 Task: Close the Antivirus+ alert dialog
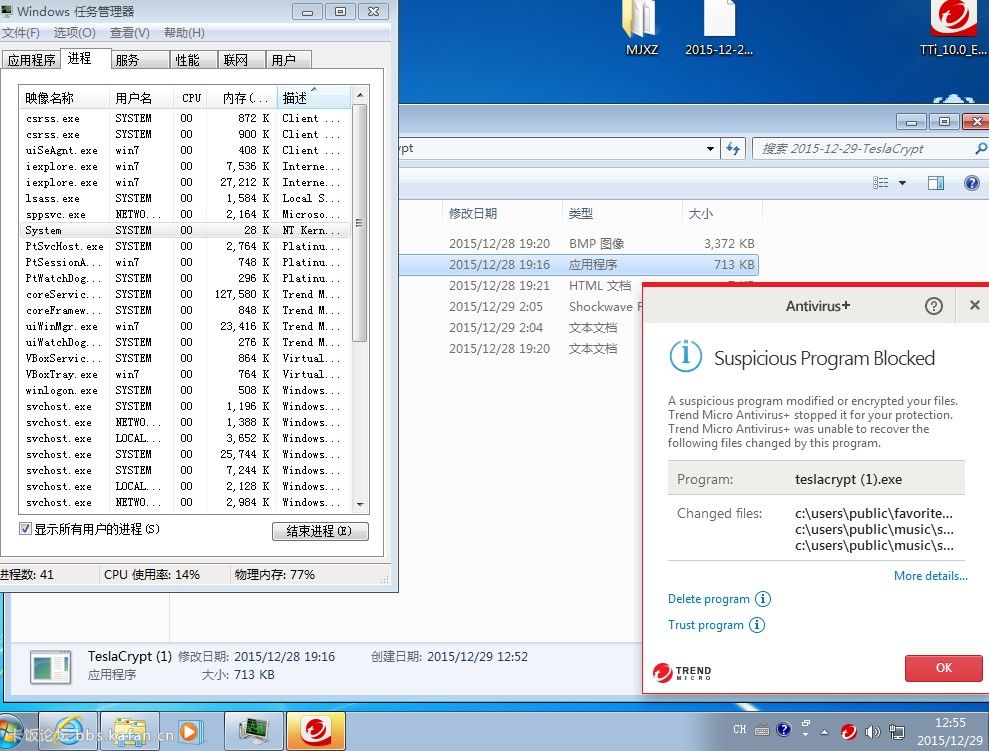[x=974, y=305]
